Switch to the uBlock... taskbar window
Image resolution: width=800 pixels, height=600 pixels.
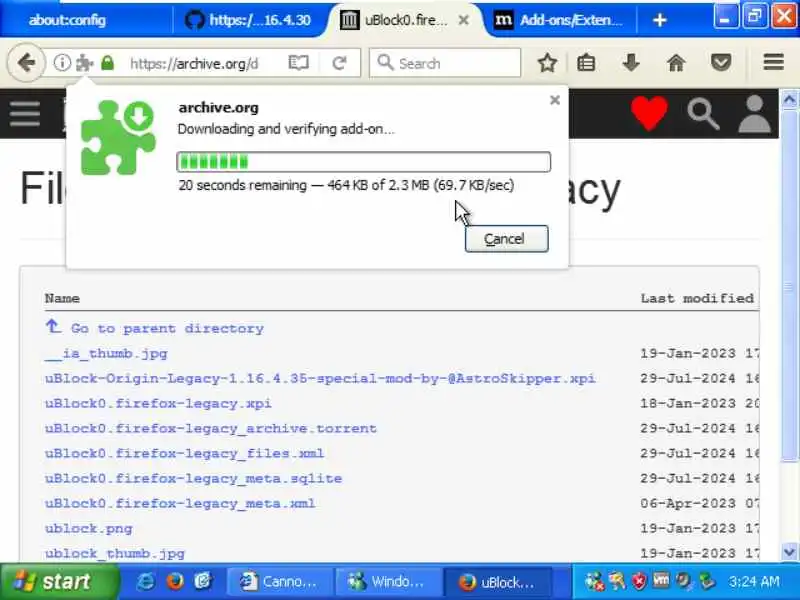click(497, 582)
